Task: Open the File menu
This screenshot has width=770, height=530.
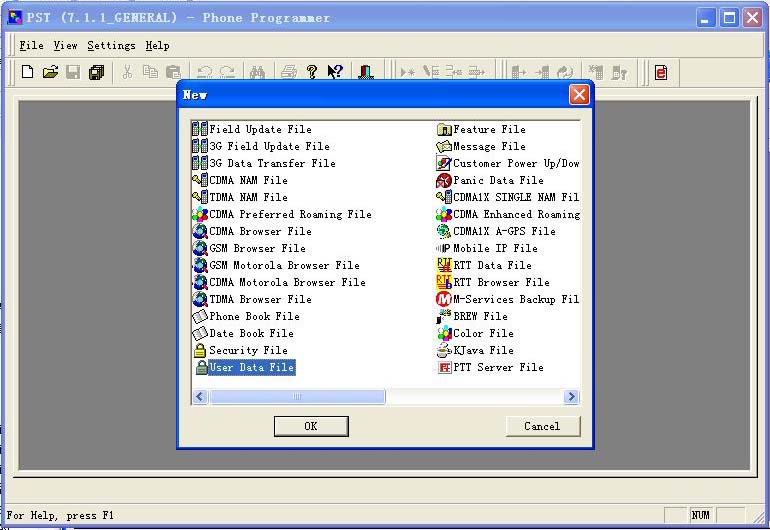Action: coord(31,45)
